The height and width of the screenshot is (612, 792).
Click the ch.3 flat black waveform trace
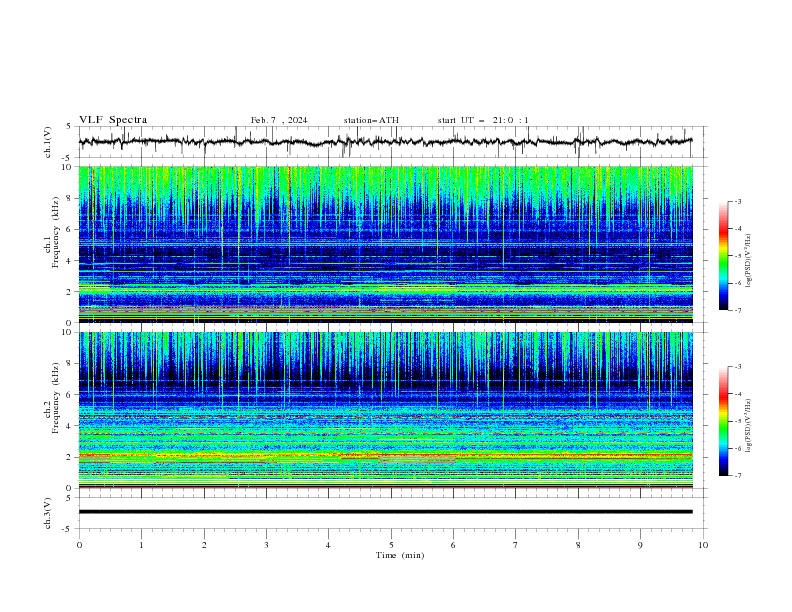[x=385, y=512]
